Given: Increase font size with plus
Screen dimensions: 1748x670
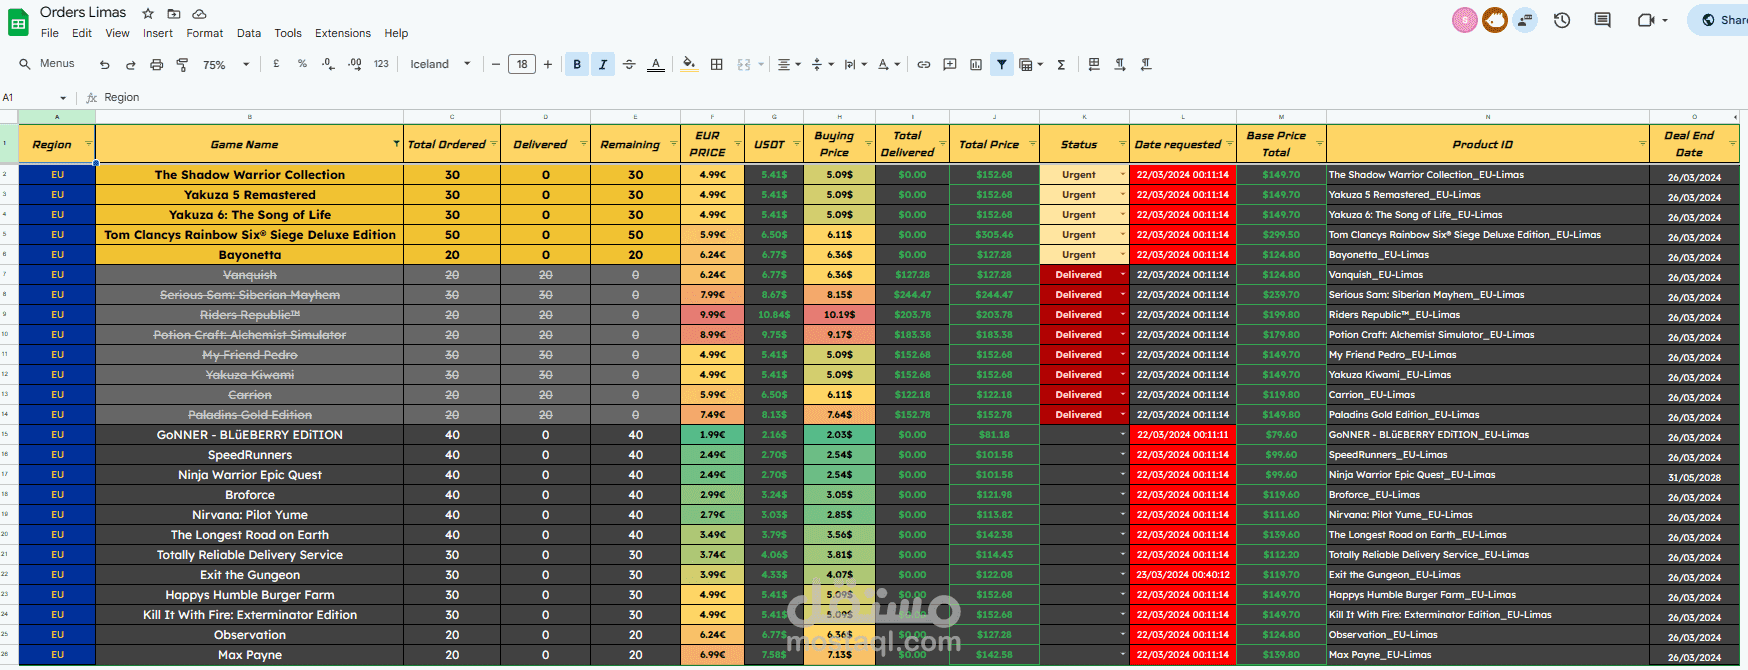Looking at the screenshot, I should pyautogui.click(x=547, y=64).
